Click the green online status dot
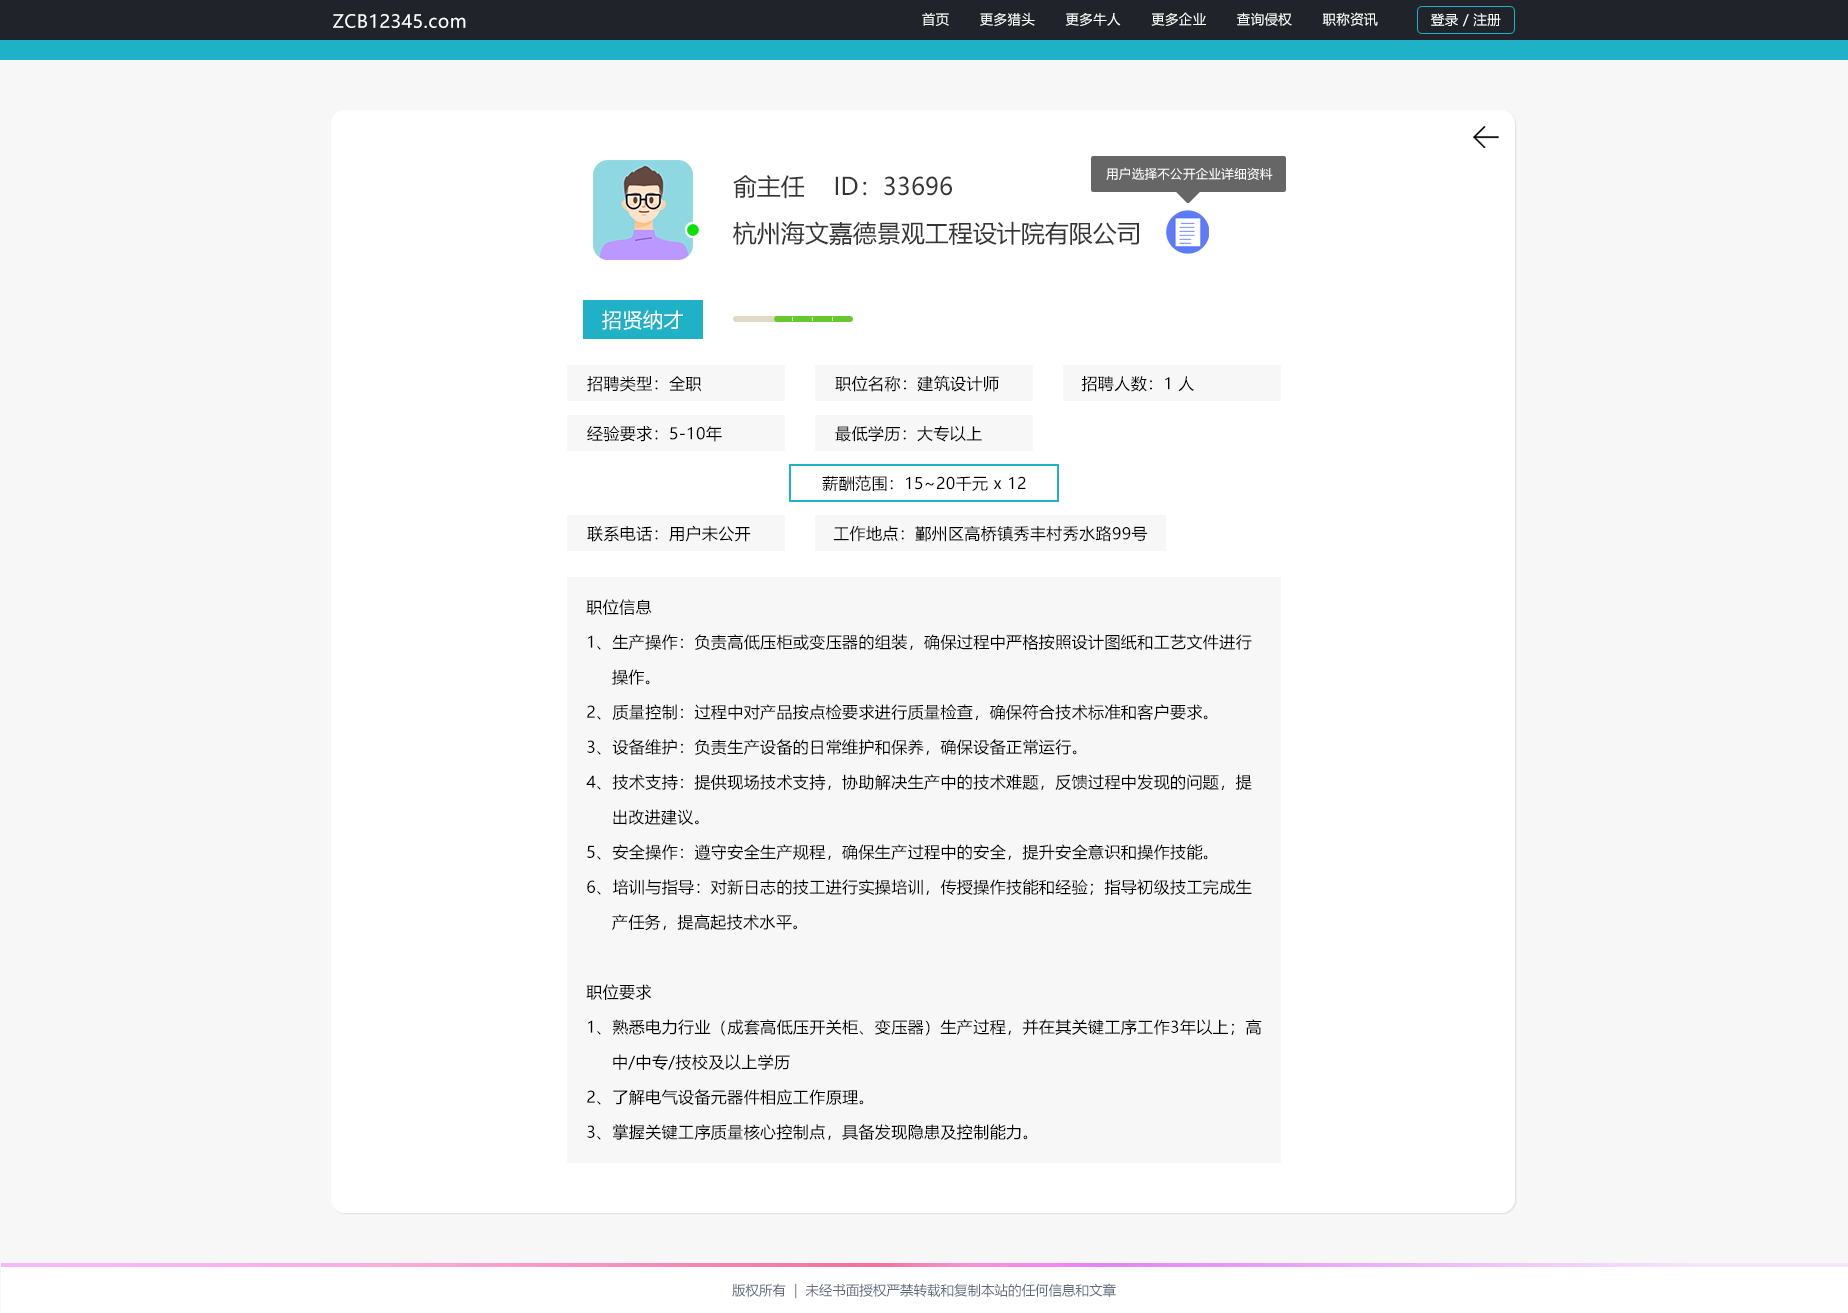The image size is (1848, 1313). pos(692,230)
